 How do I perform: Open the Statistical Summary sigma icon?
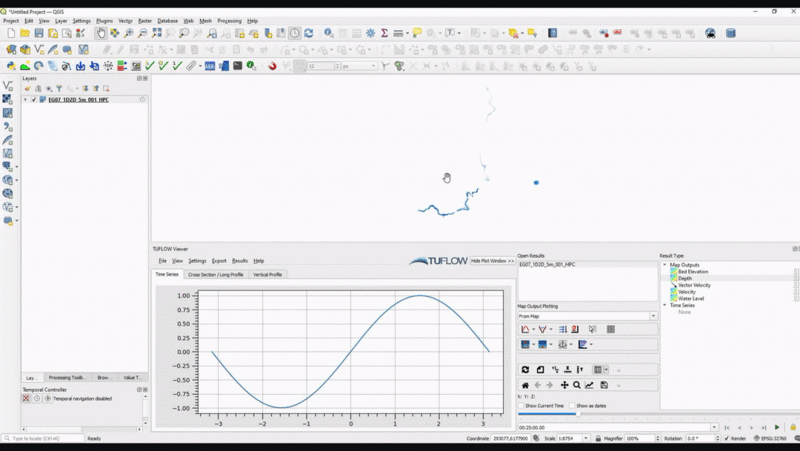pos(384,33)
